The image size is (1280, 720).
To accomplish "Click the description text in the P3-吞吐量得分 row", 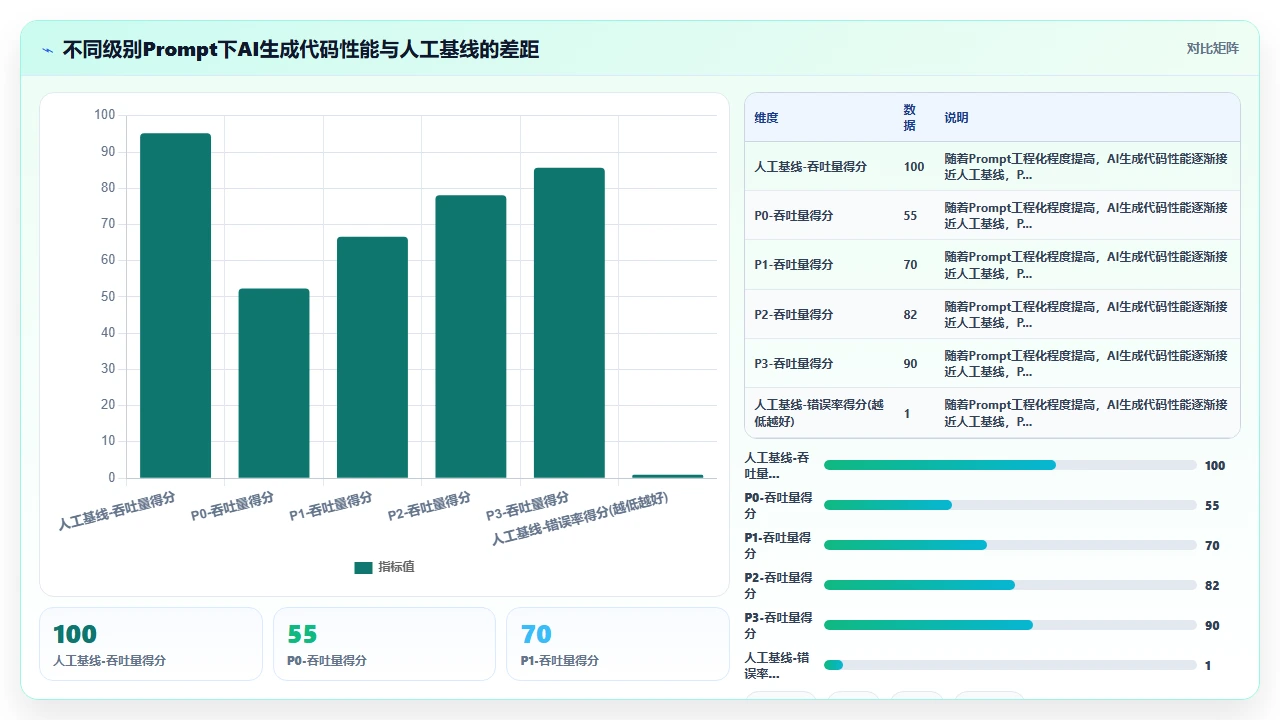I will [1086, 363].
